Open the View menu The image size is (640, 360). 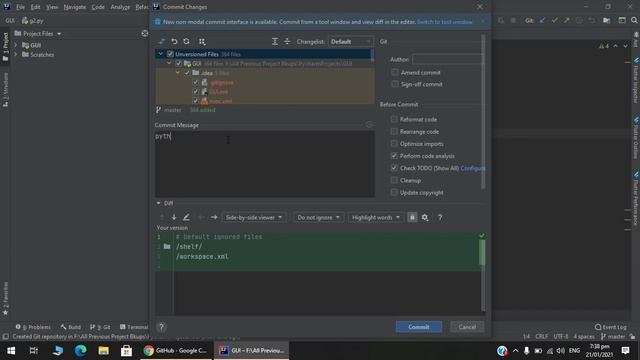52,7
